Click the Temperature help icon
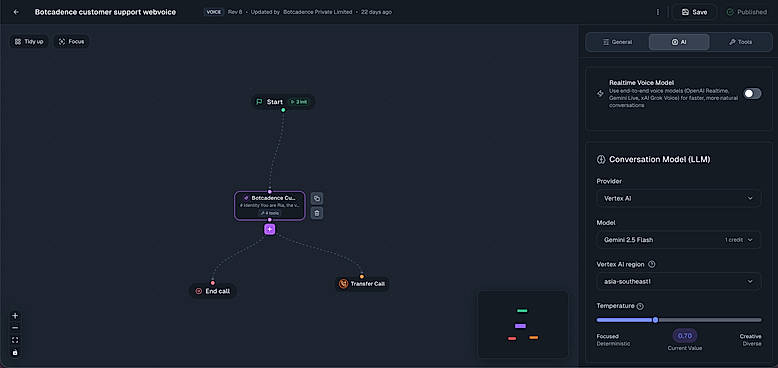The height and width of the screenshot is (368, 778). 640,306
